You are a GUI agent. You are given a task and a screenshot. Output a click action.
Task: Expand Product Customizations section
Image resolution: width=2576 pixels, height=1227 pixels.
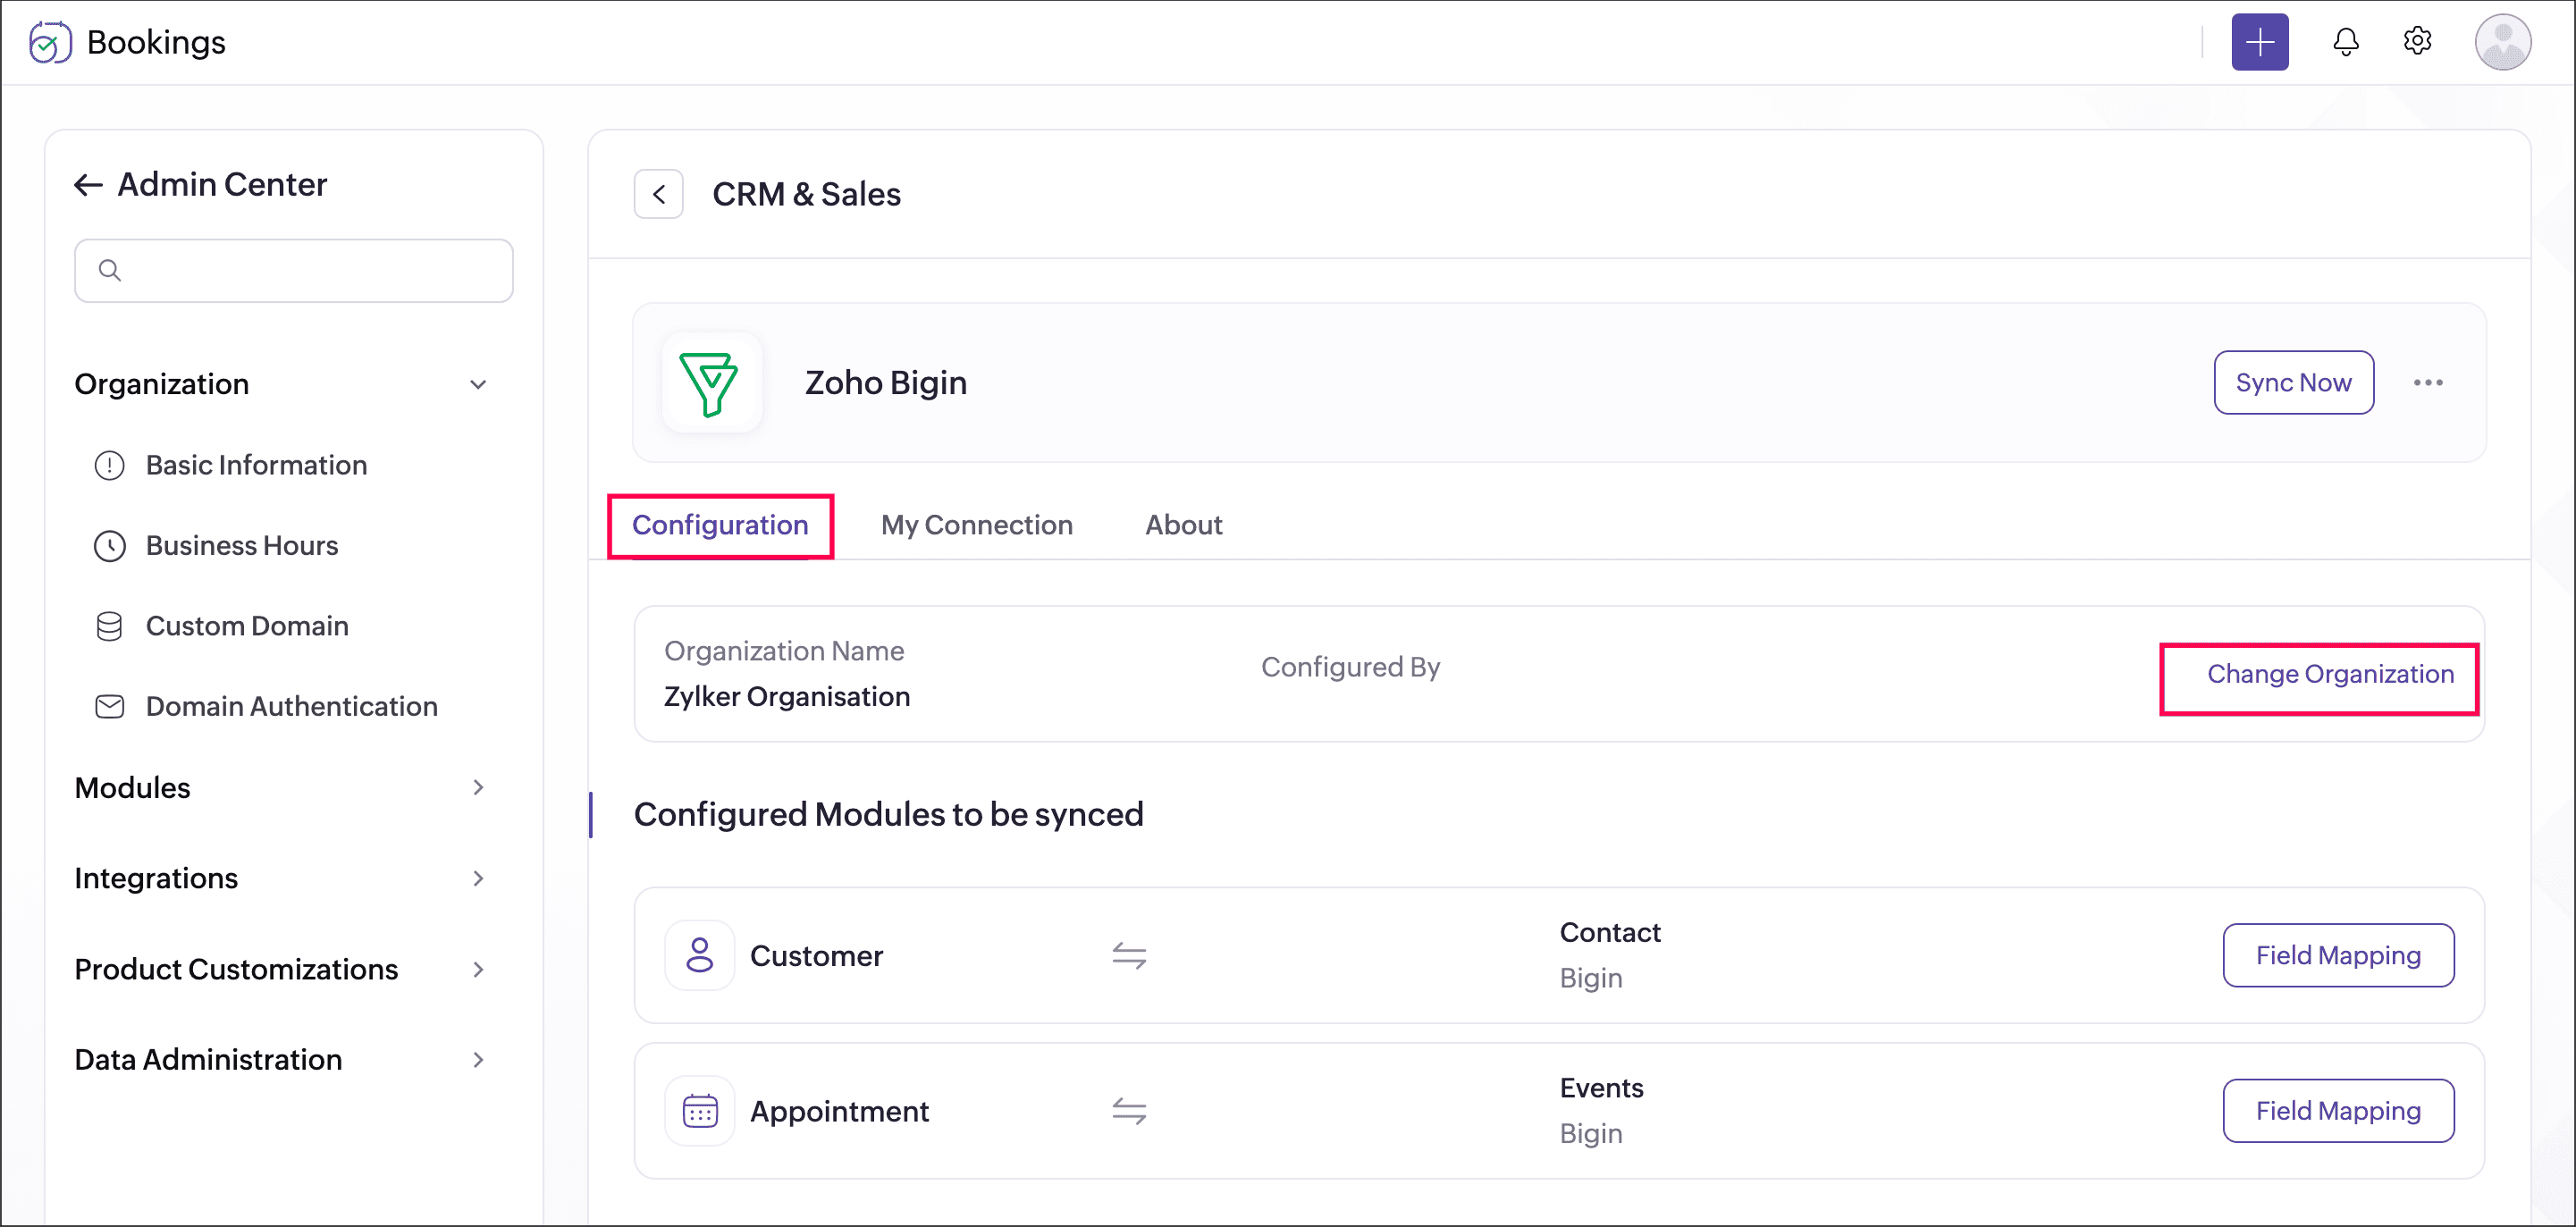coord(478,969)
